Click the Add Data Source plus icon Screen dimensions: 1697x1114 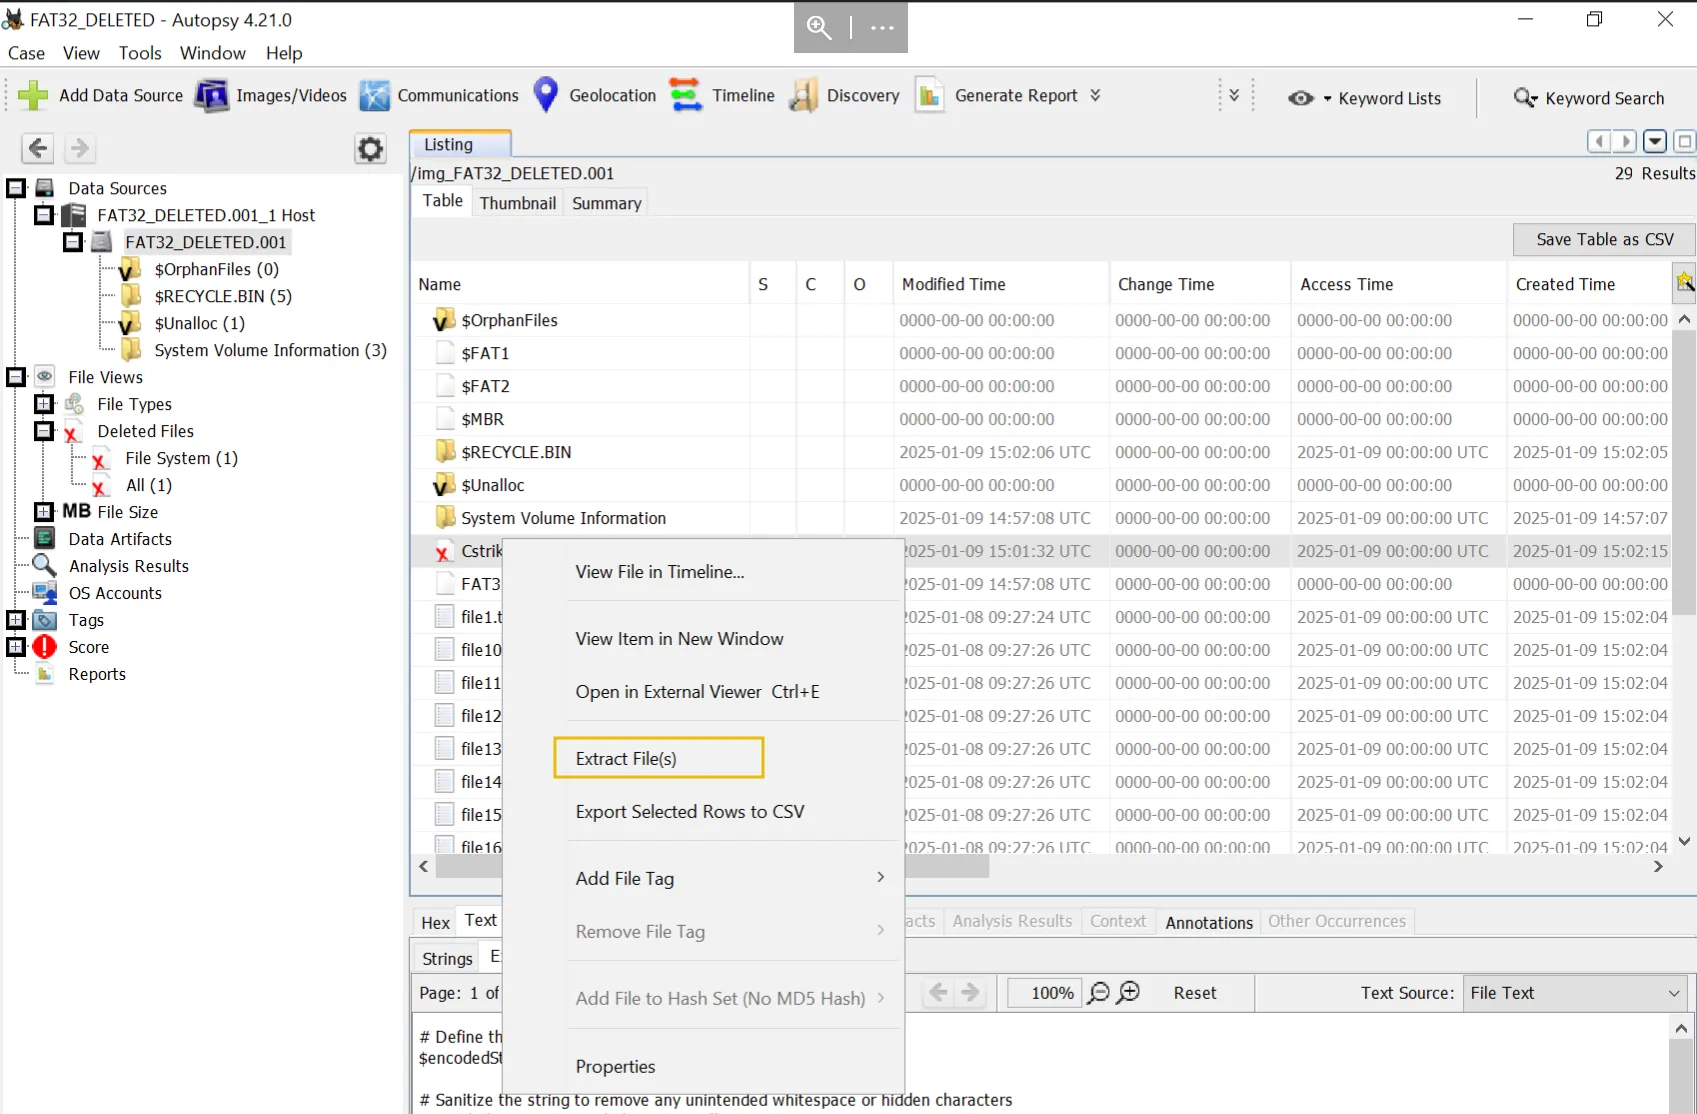[33, 95]
